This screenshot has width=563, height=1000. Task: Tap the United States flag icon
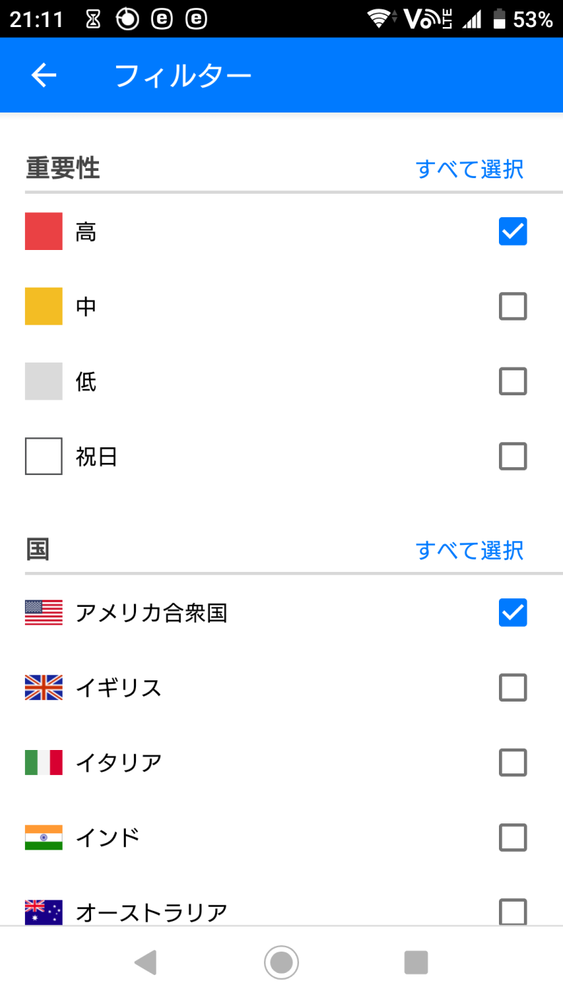click(43, 612)
